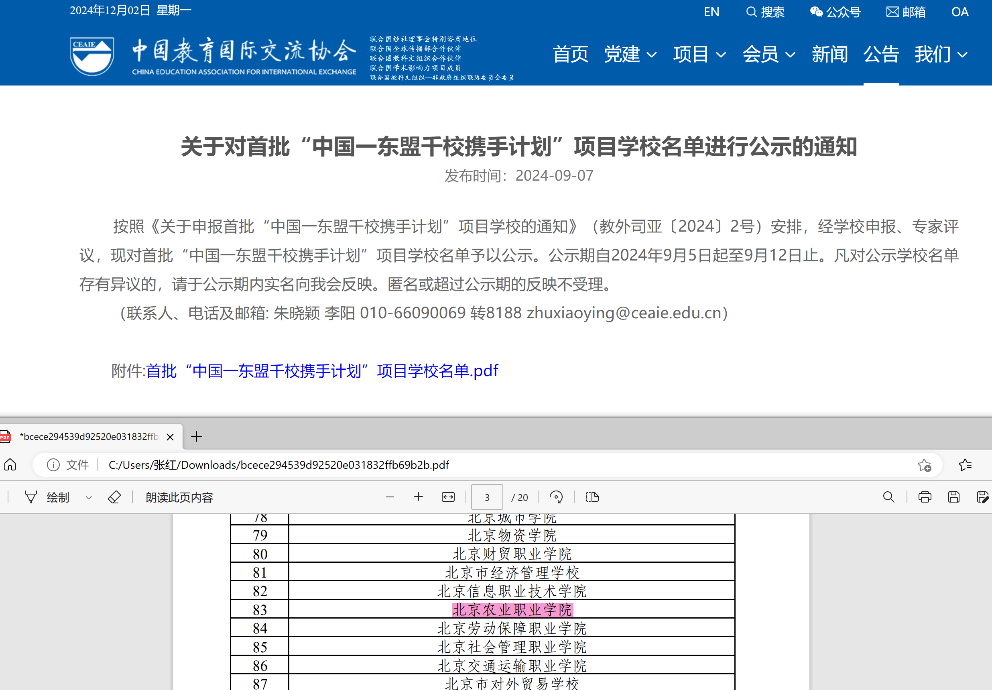Click the fit-to-width icon
The width and height of the screenshot is (992, 690).
pos(448,497)
